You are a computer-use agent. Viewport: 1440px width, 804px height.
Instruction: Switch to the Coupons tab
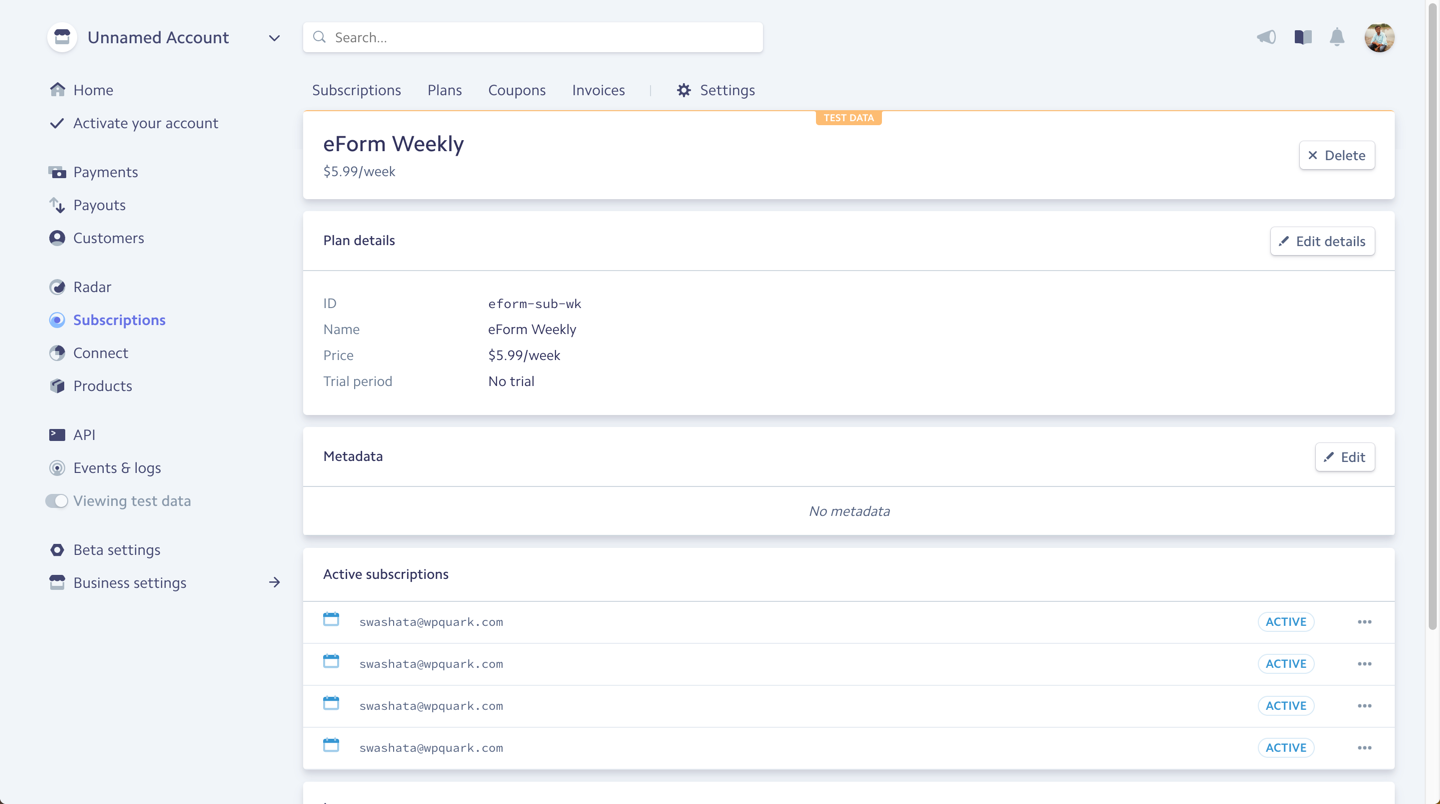516,90
